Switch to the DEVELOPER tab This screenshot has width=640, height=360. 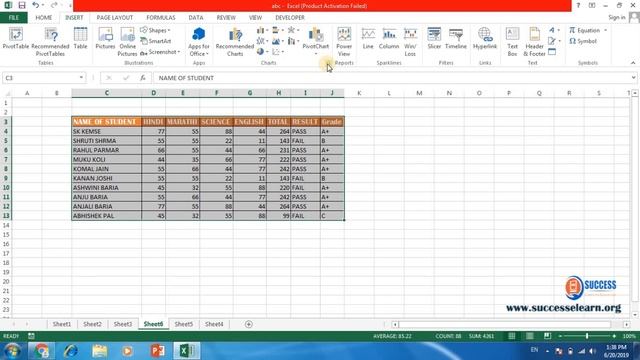coord(290,18)
